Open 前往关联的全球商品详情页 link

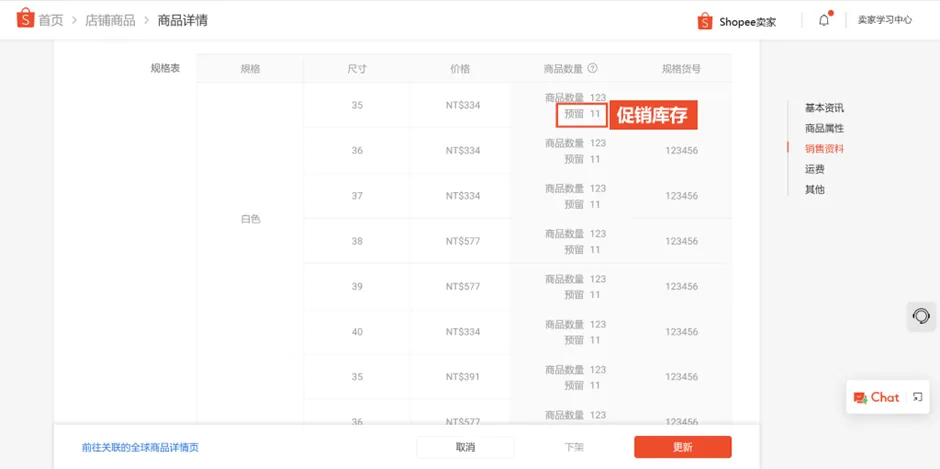tap(140, 447)
